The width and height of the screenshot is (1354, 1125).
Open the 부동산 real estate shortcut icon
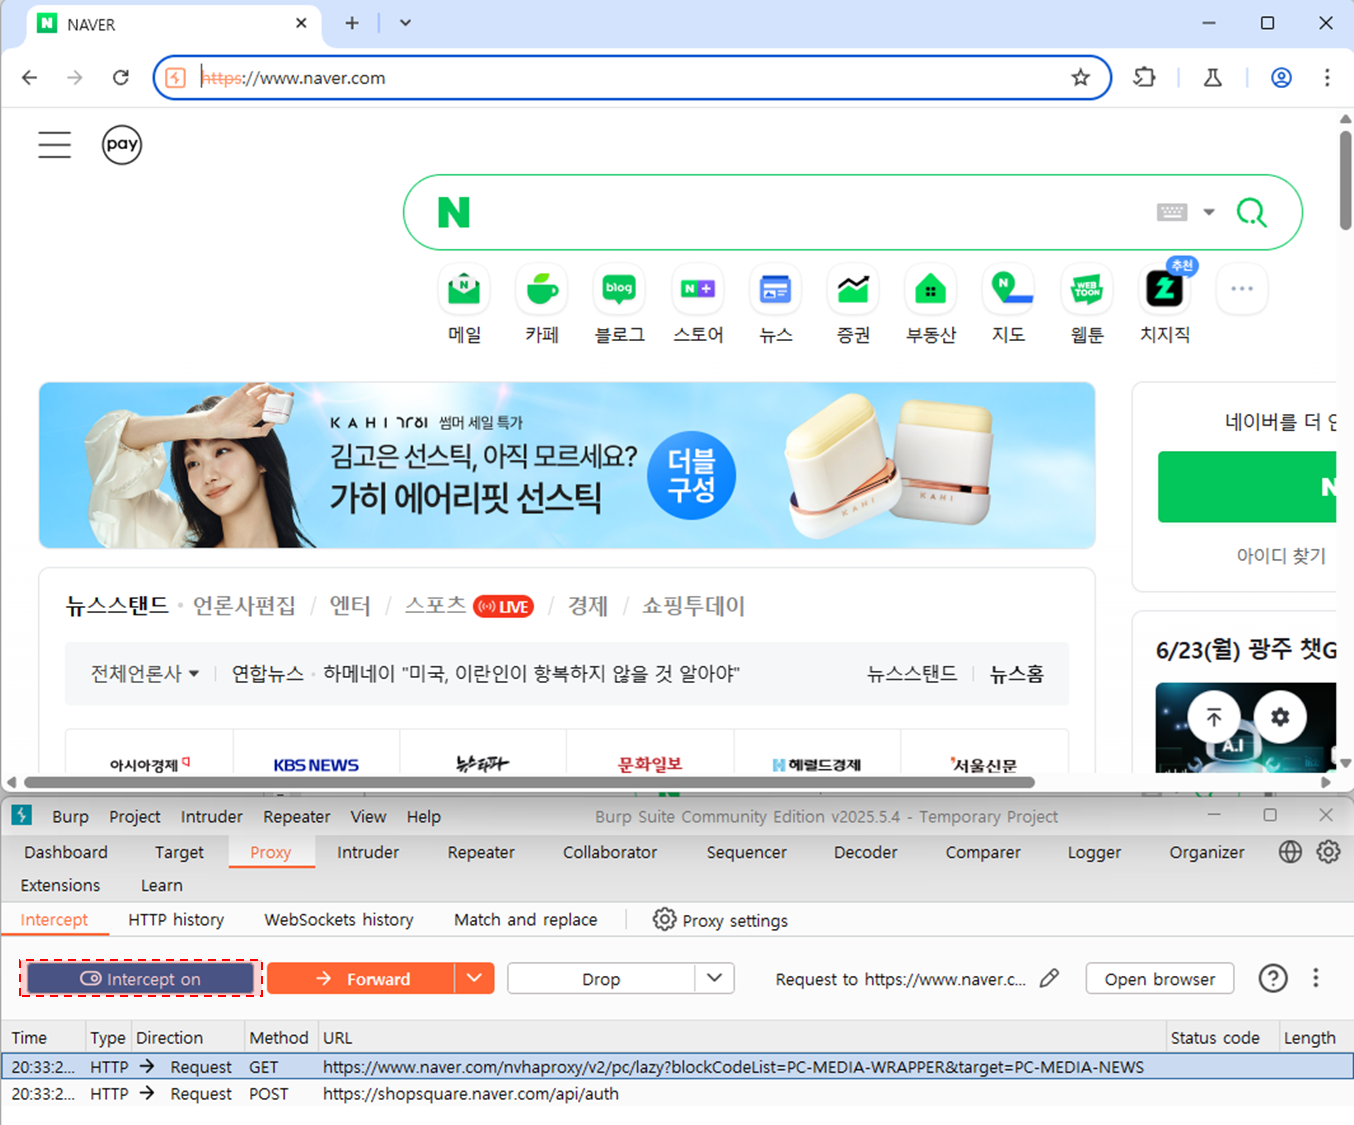(931, 289)
